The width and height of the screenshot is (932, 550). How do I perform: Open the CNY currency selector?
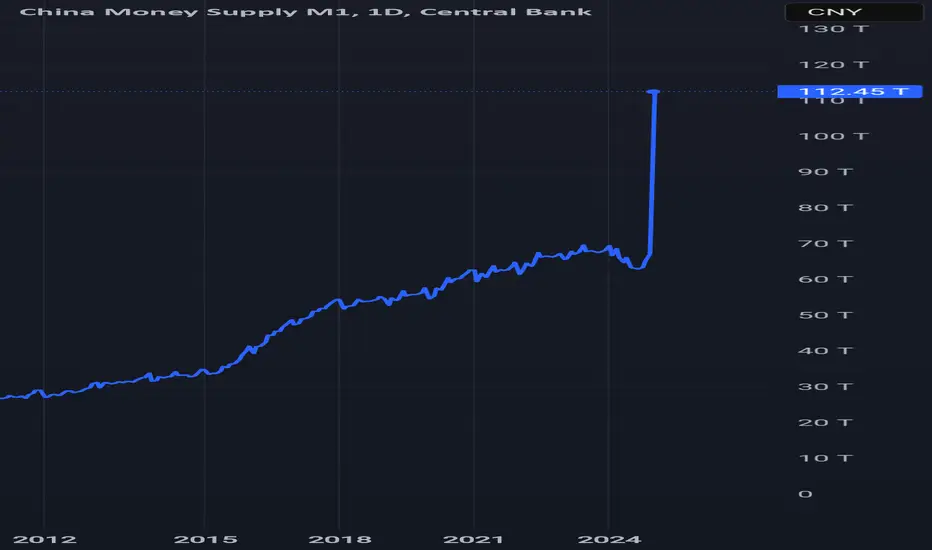[854, 12]
